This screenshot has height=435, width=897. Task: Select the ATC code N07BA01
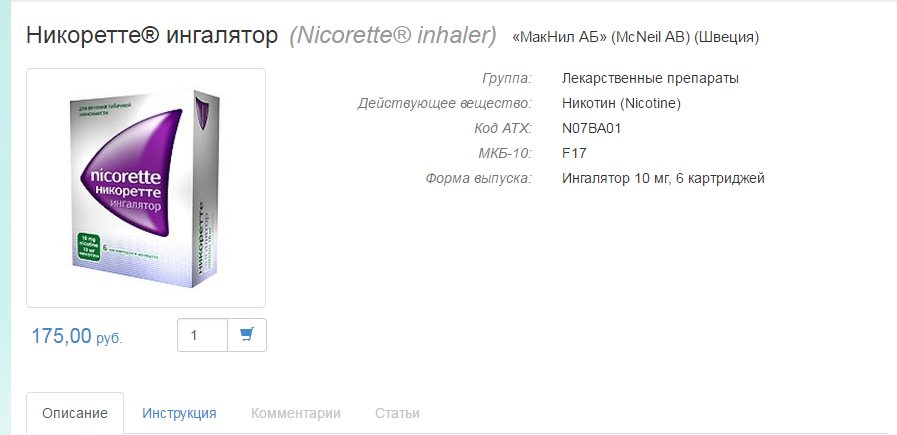click(592, 129)
